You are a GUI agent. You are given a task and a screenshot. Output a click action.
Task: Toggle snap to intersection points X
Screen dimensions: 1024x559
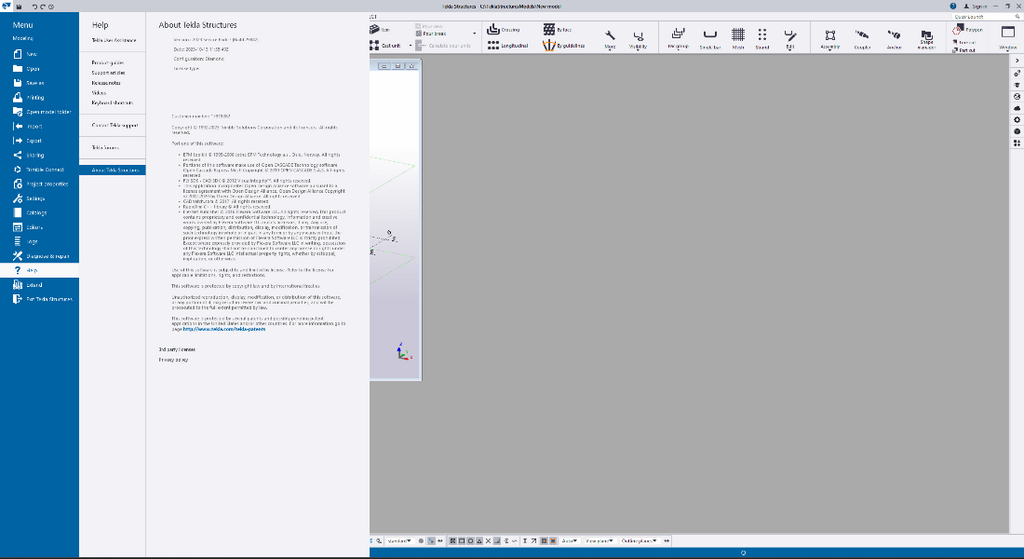point(488,541)
